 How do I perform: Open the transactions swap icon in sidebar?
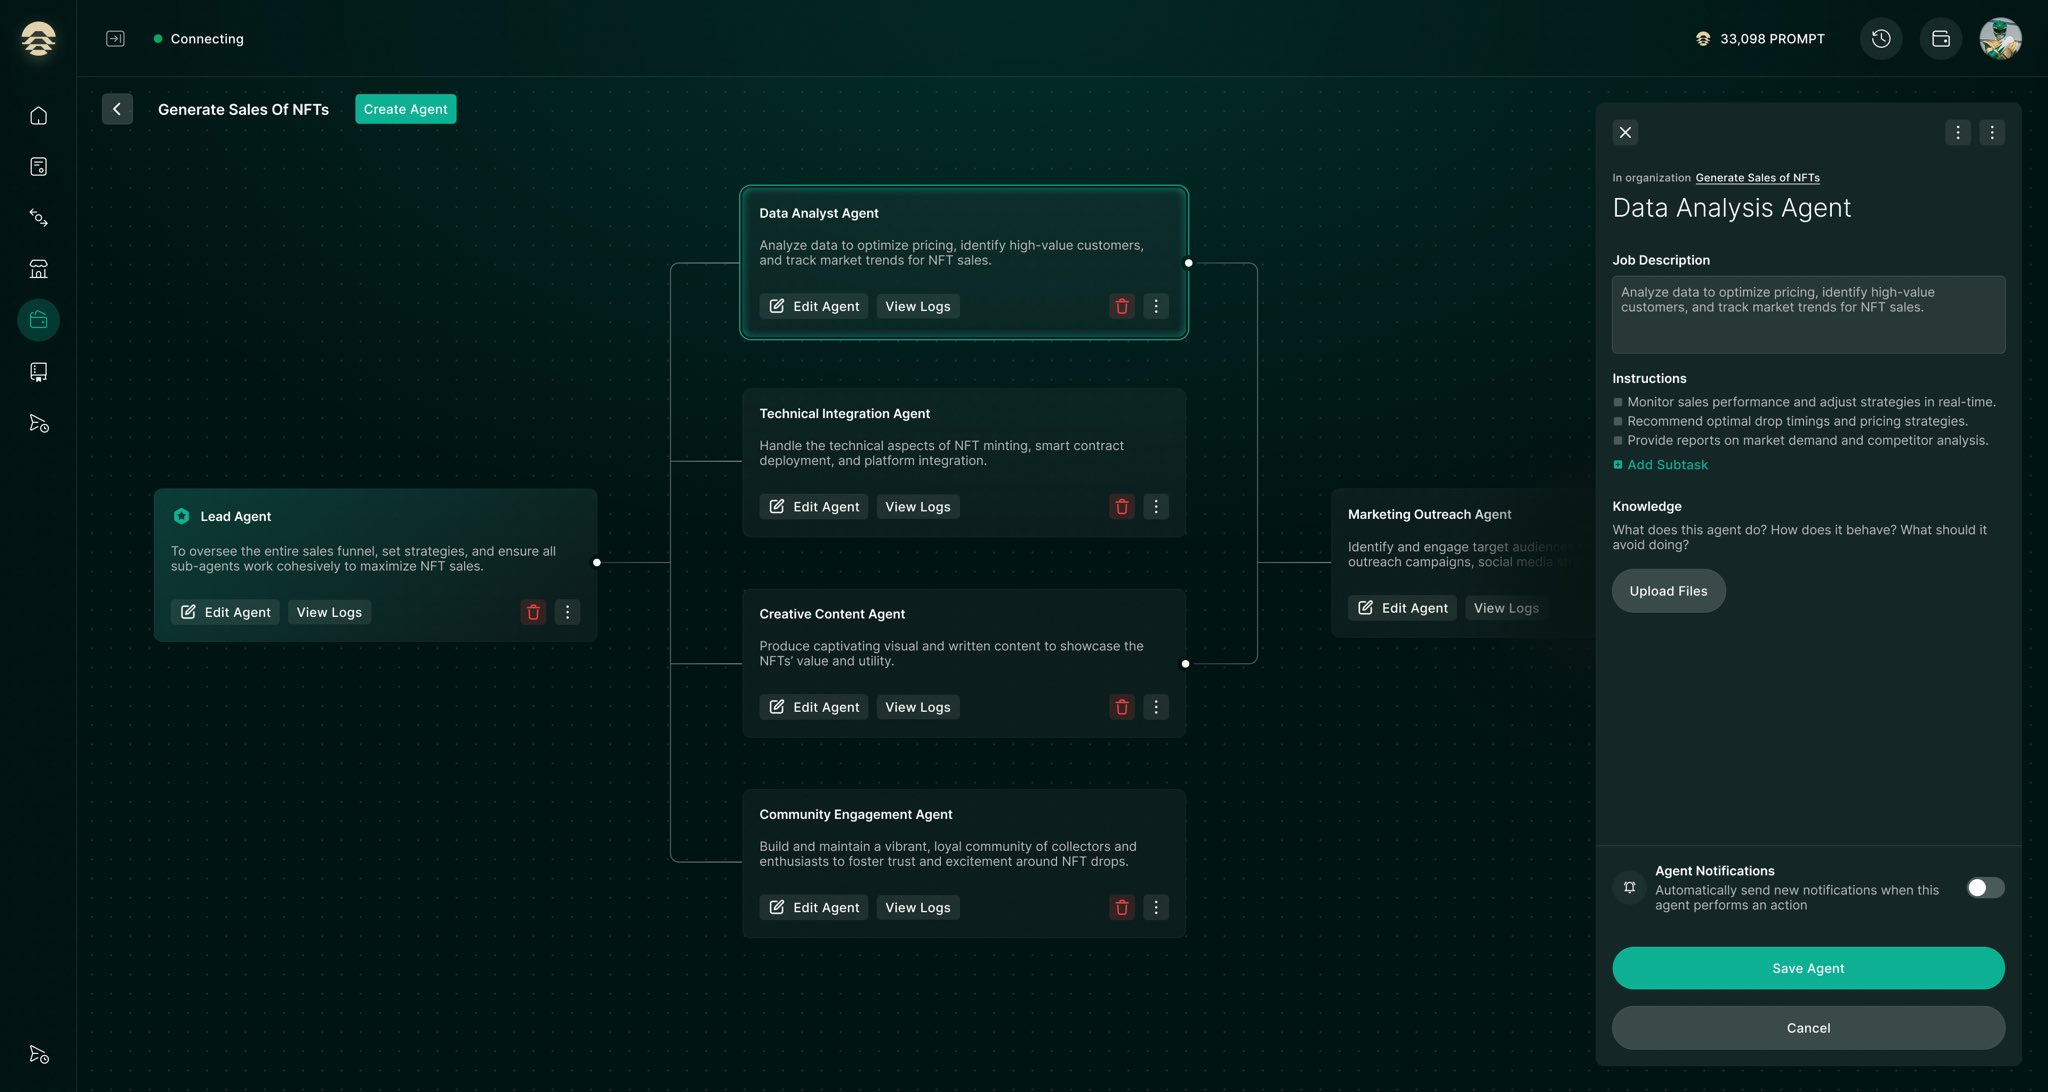point(38,218)
